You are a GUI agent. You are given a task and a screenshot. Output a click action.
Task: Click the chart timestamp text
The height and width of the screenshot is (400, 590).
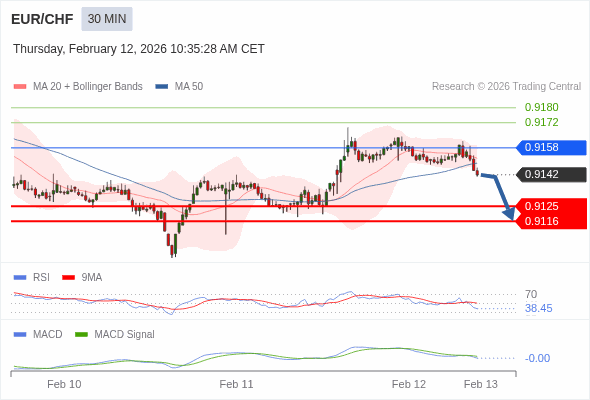point(139,49)
